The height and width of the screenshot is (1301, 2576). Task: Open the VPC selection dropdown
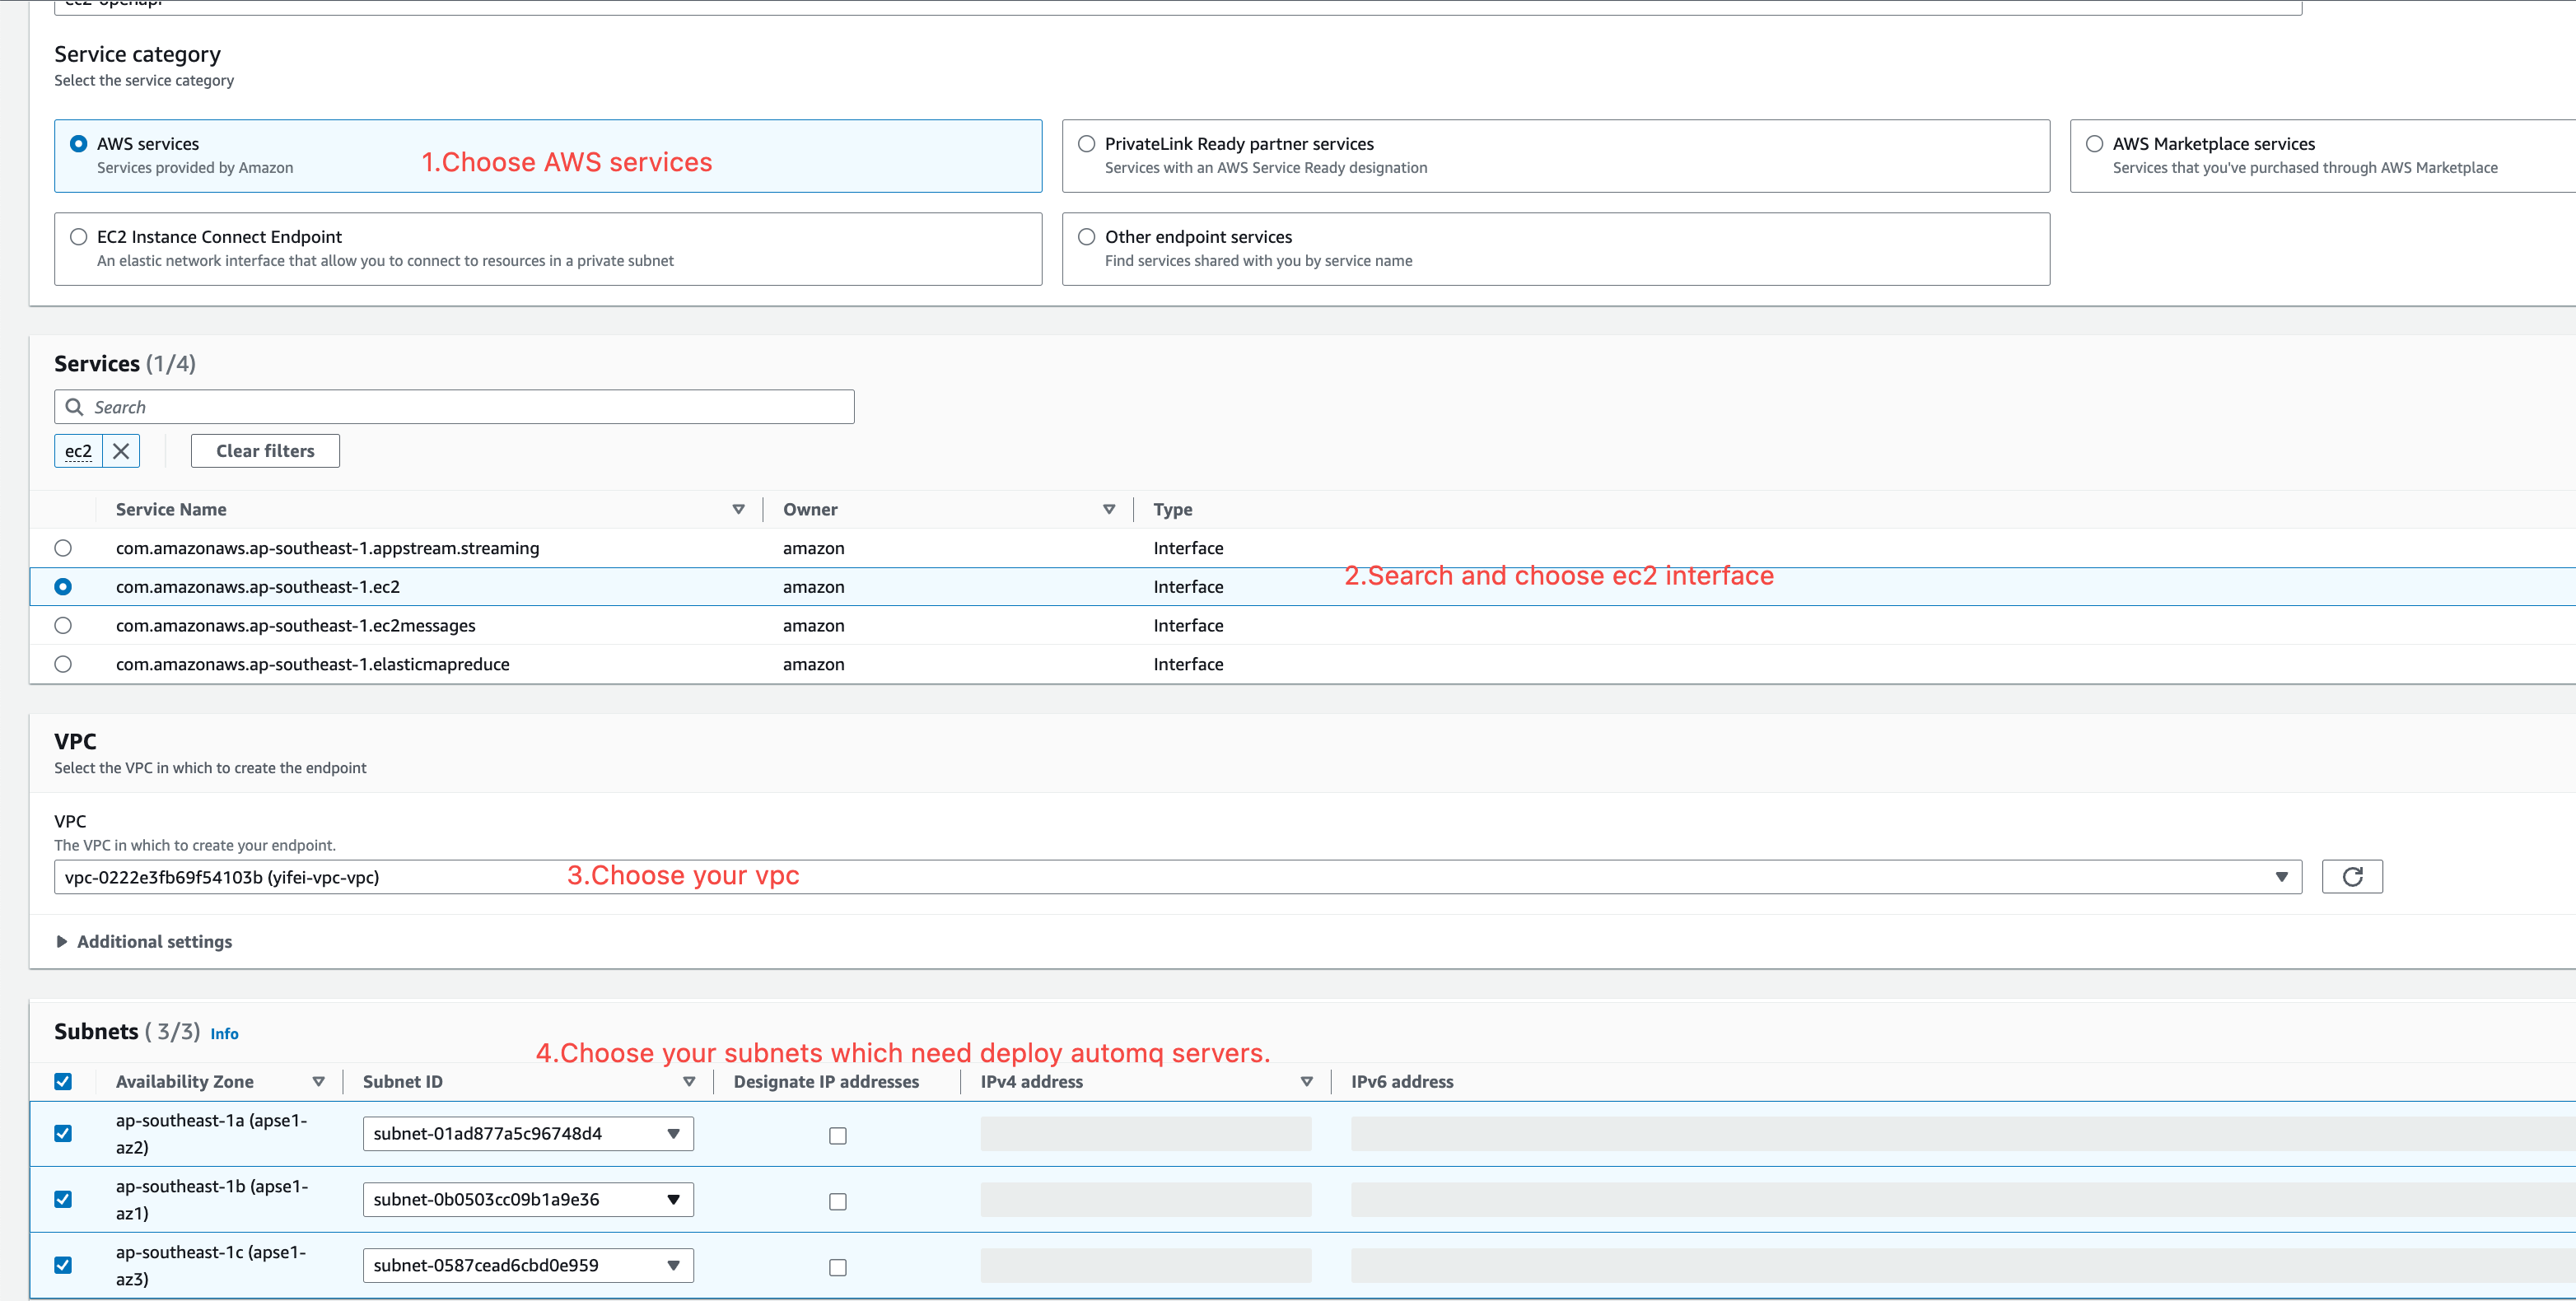click(x=1177, y=877)
